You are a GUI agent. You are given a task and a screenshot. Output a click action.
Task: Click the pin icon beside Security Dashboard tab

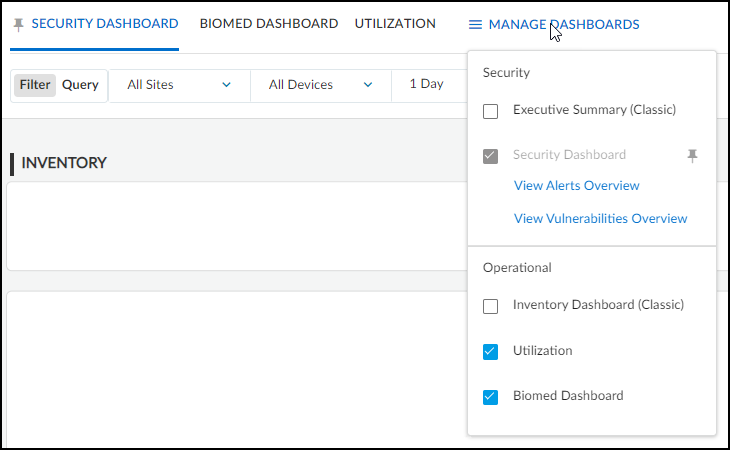tap(19, 24)
